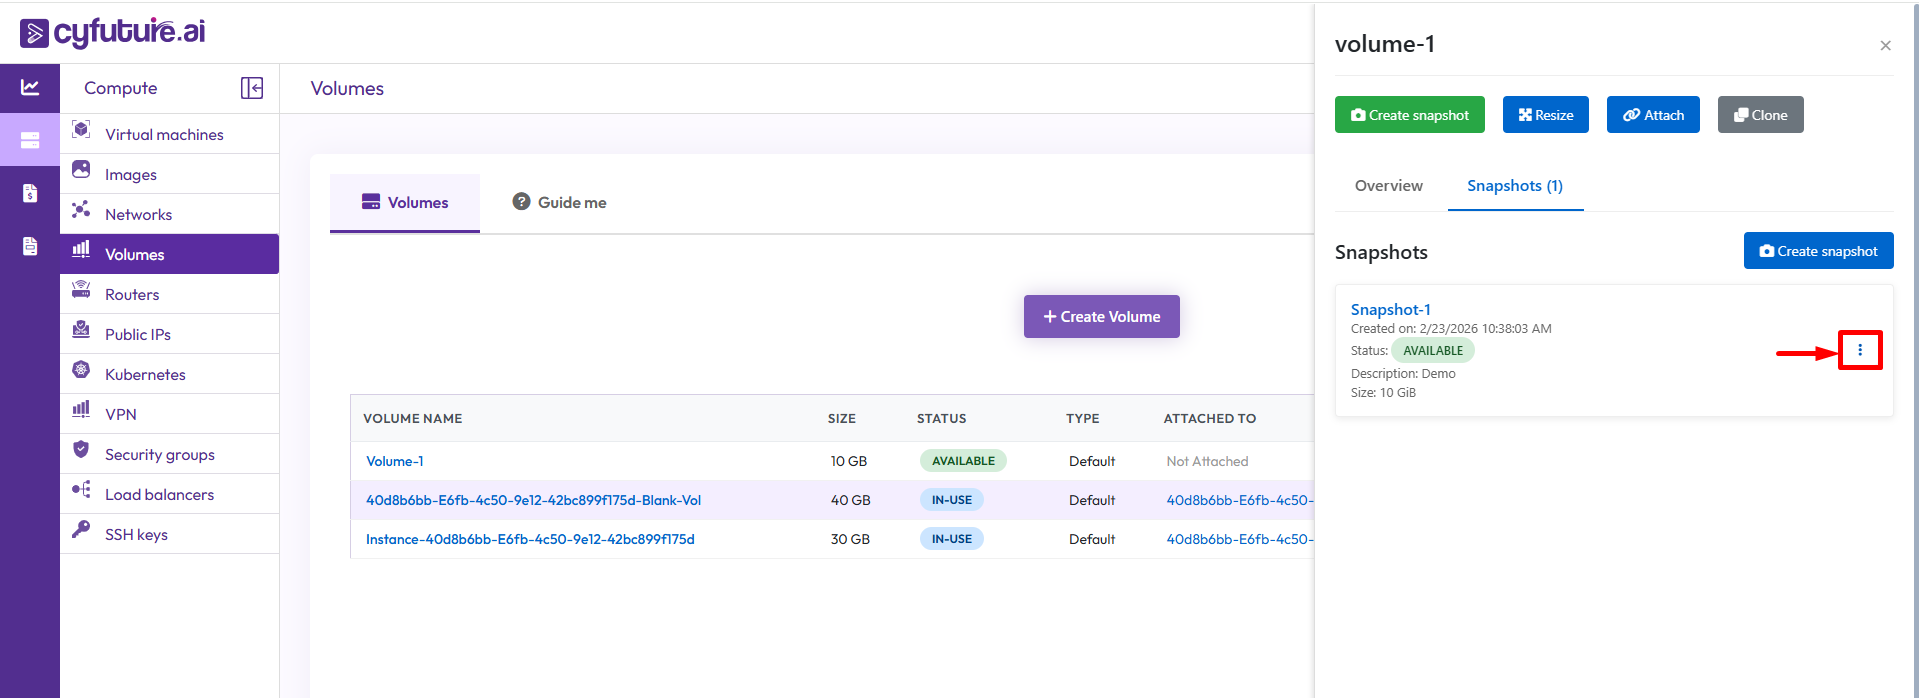The width and height of the screenshot is (1919, 698).
Task: Click the purple Create Volume button
Action: pos(1101,316)
